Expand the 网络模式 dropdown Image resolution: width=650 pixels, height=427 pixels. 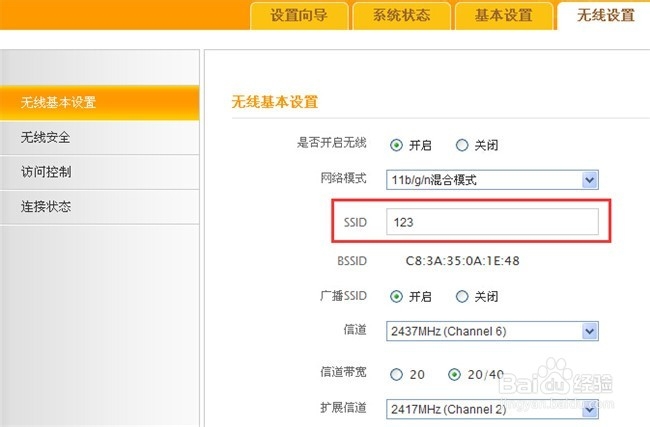(492, 180)
